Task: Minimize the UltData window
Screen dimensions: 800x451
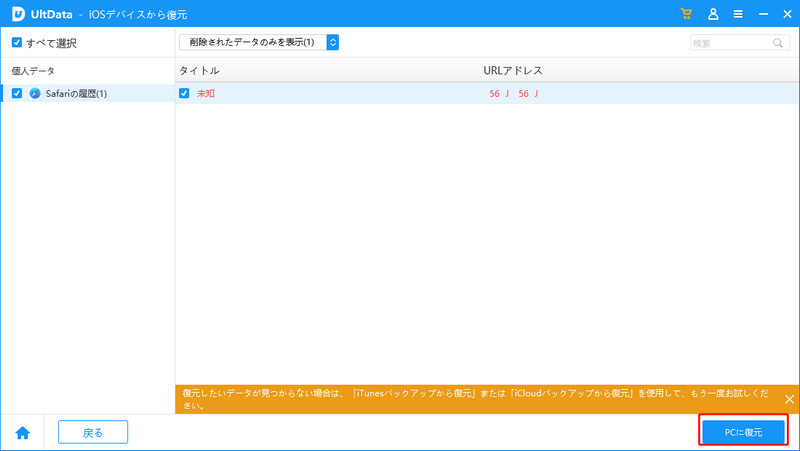Action: (x=762, y=14)
